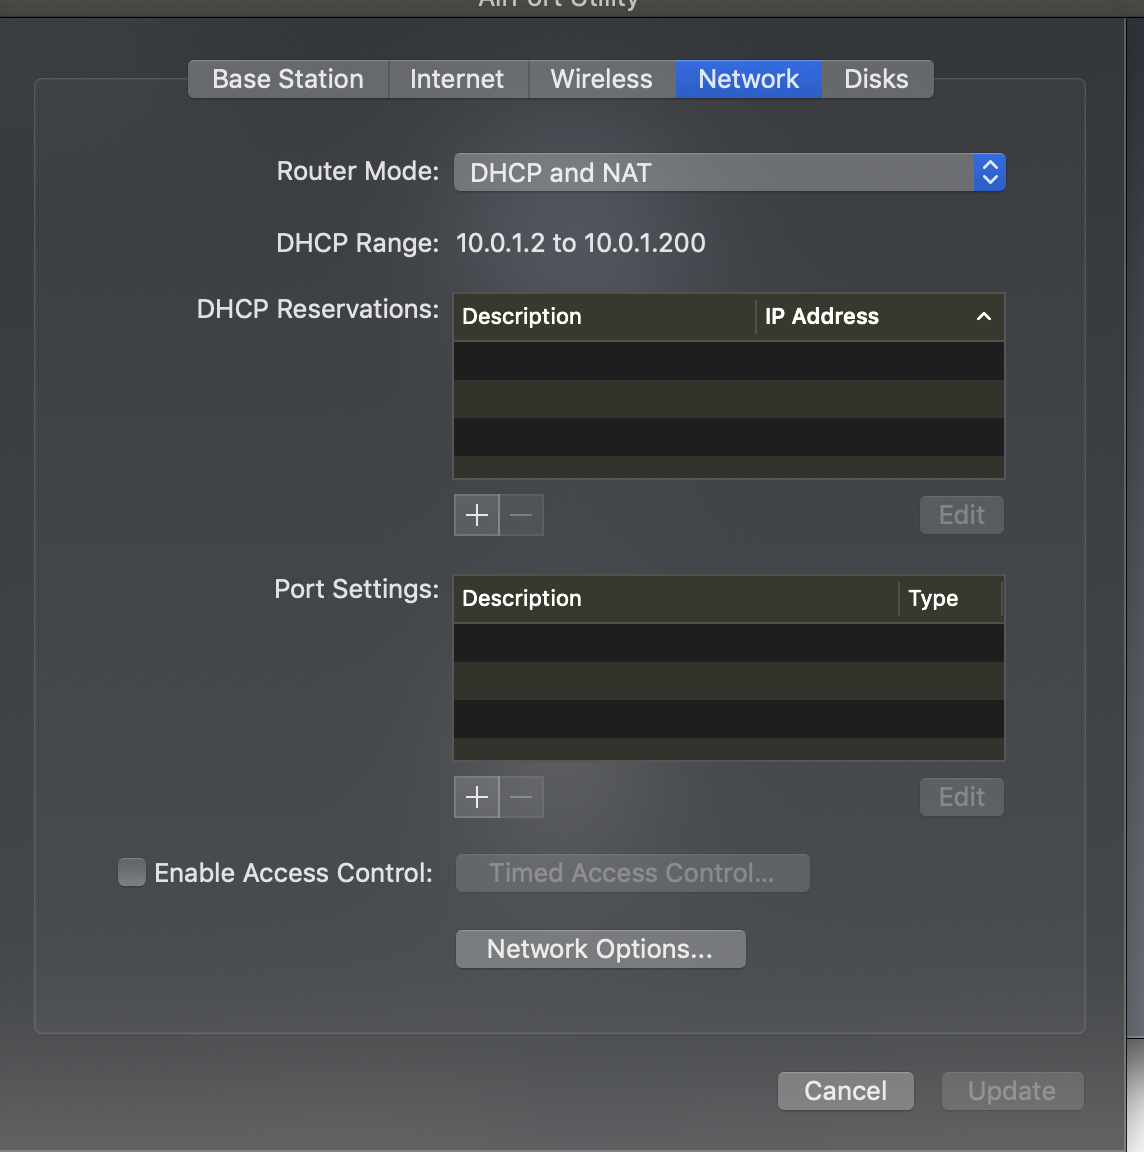Click Edit button under DHCP Reservations
Image resolution: width=1144 pixels, height=1152 pixels.
(962, 515)
